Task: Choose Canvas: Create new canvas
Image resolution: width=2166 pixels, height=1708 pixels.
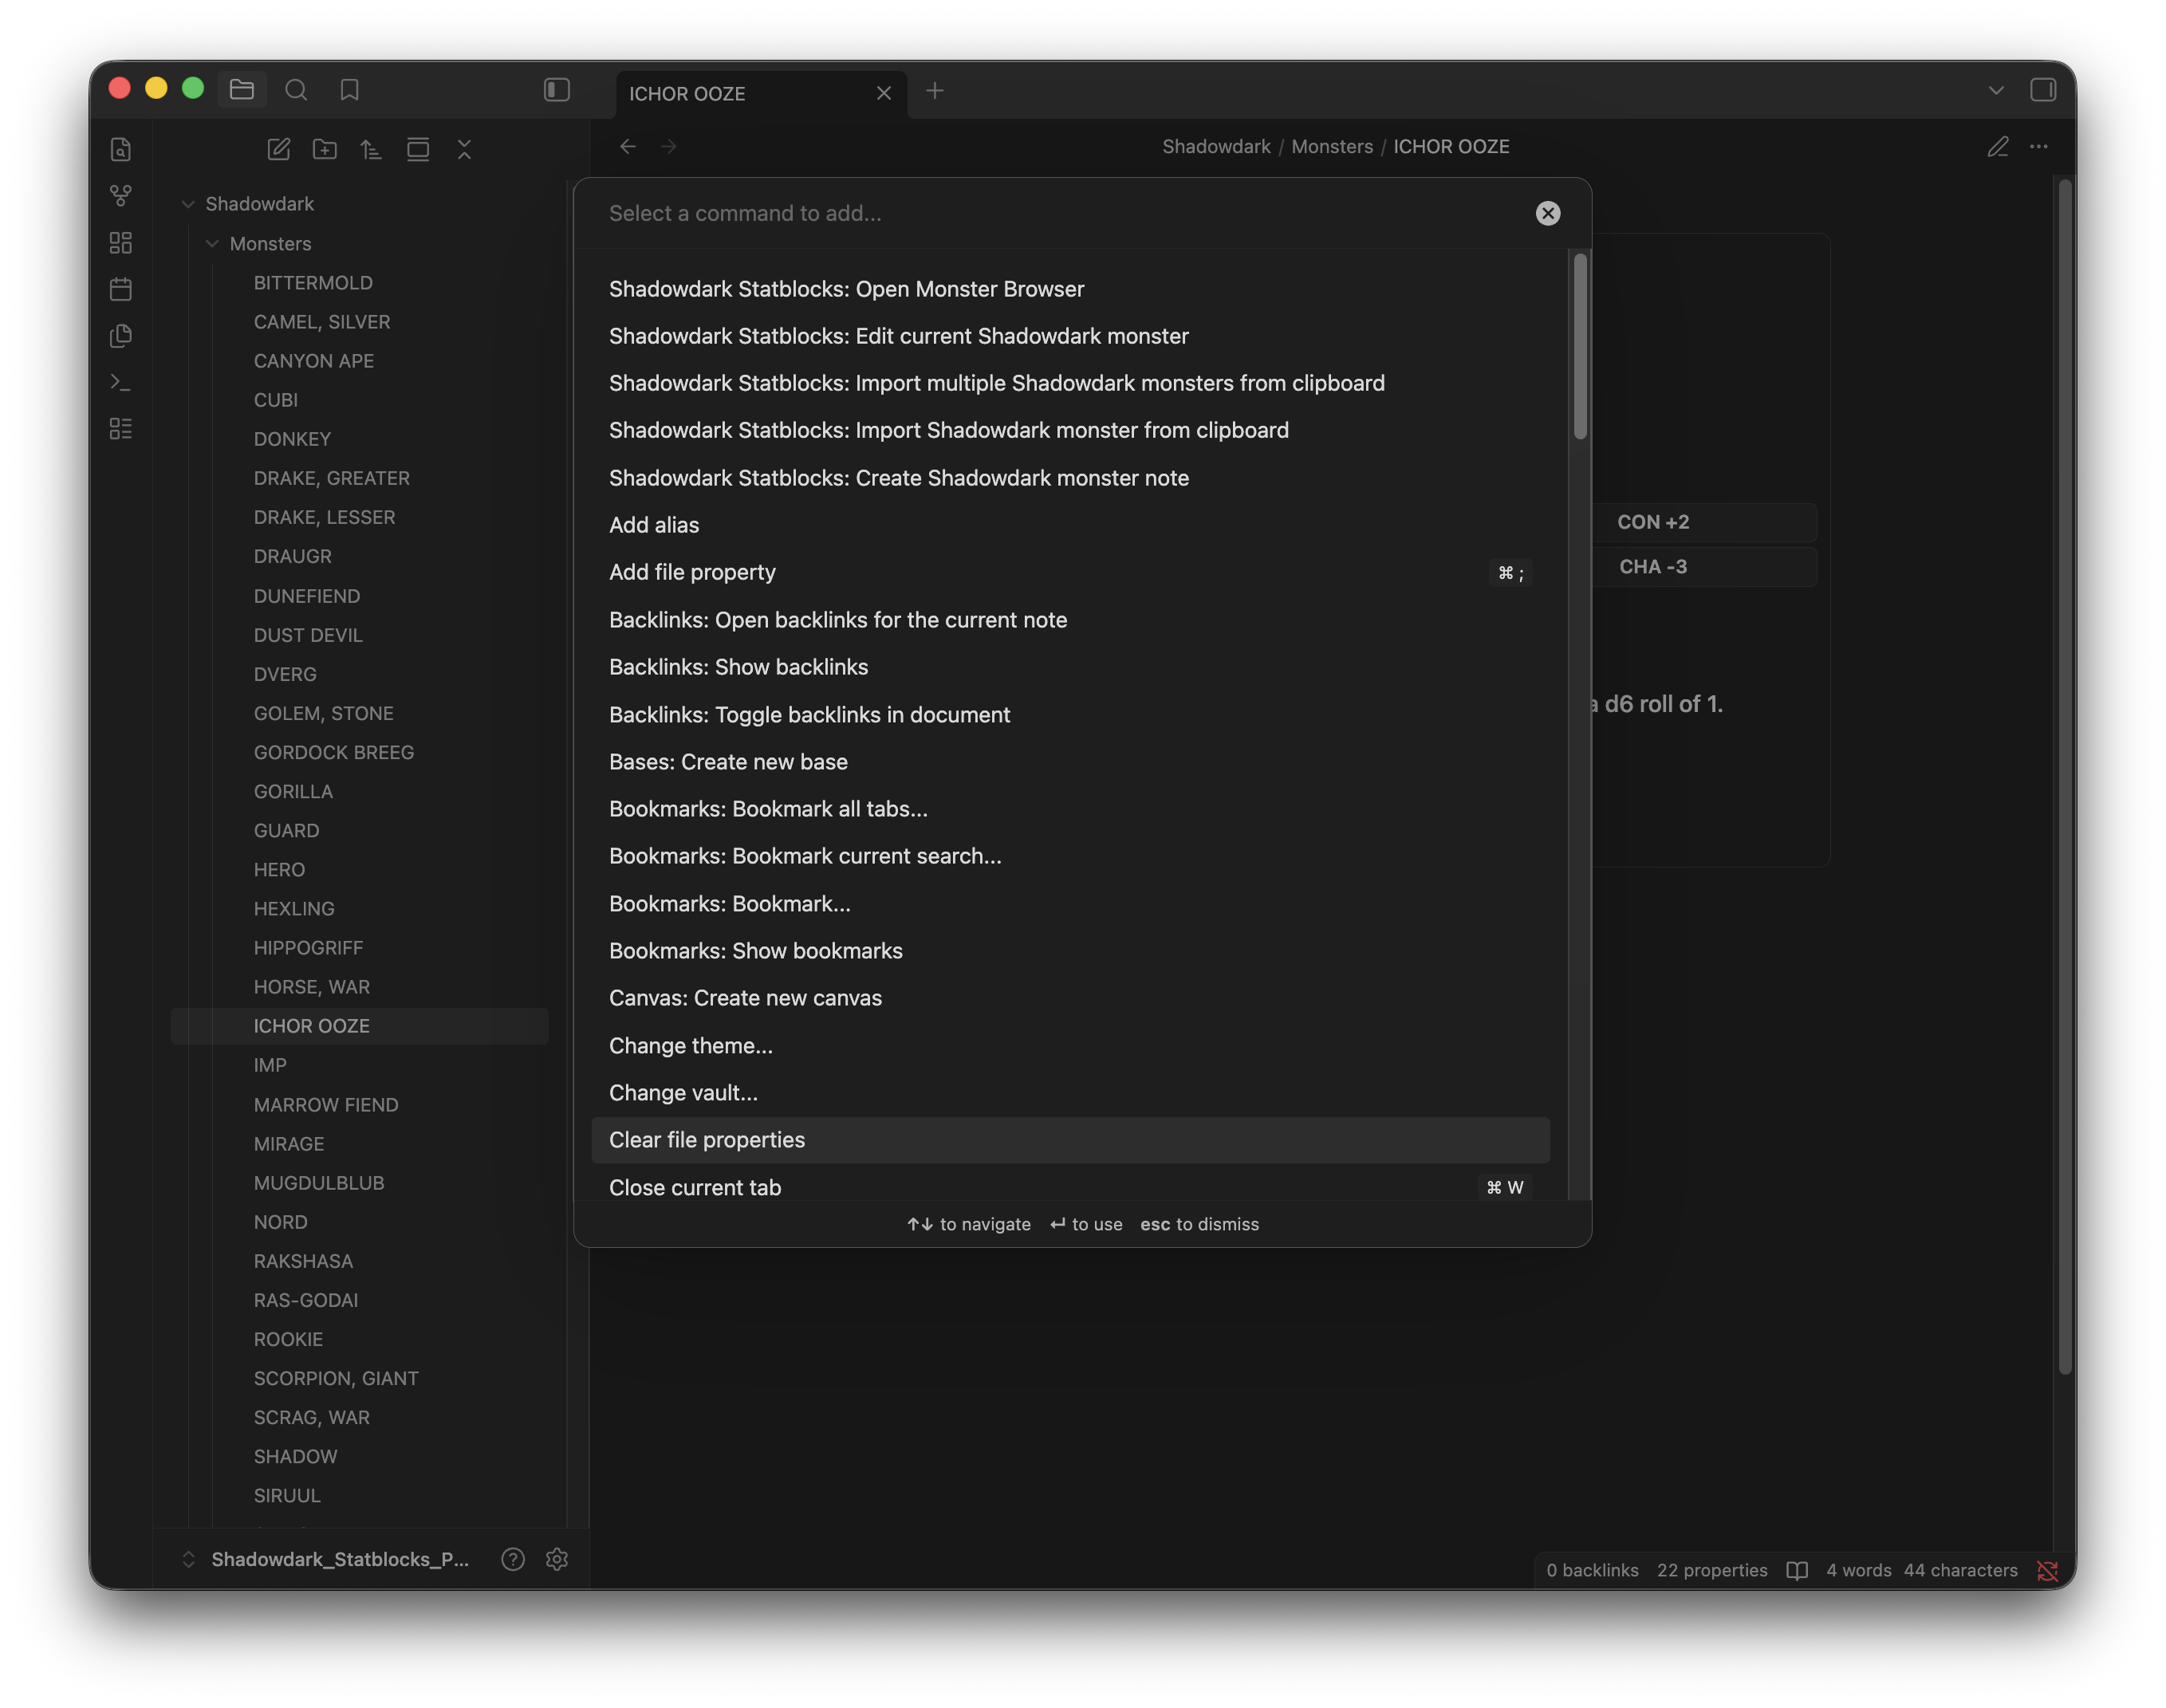Action: (1070, 998)
